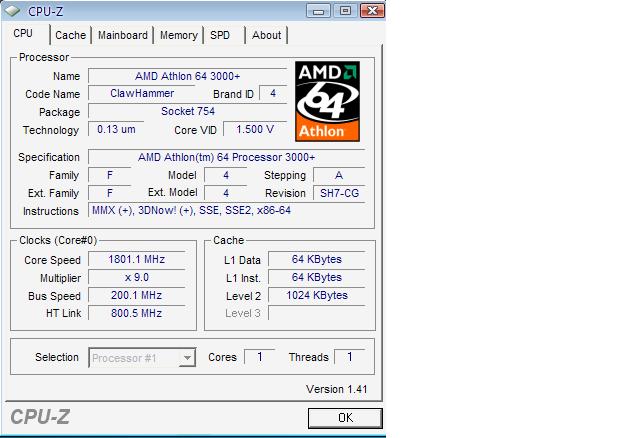Select the 1.500 V Core VID value

pyautogui.click(x=255, y=129)
